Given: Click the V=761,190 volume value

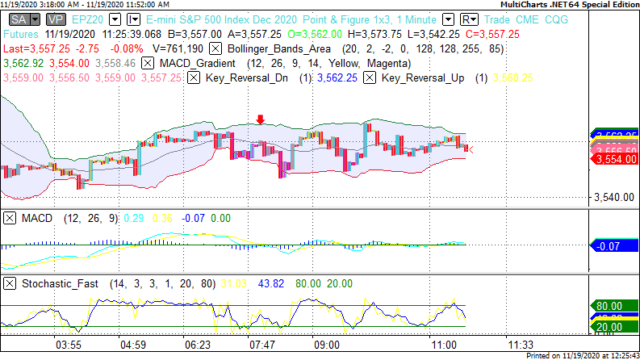Looking at the screenshot, I should point(178,49).
